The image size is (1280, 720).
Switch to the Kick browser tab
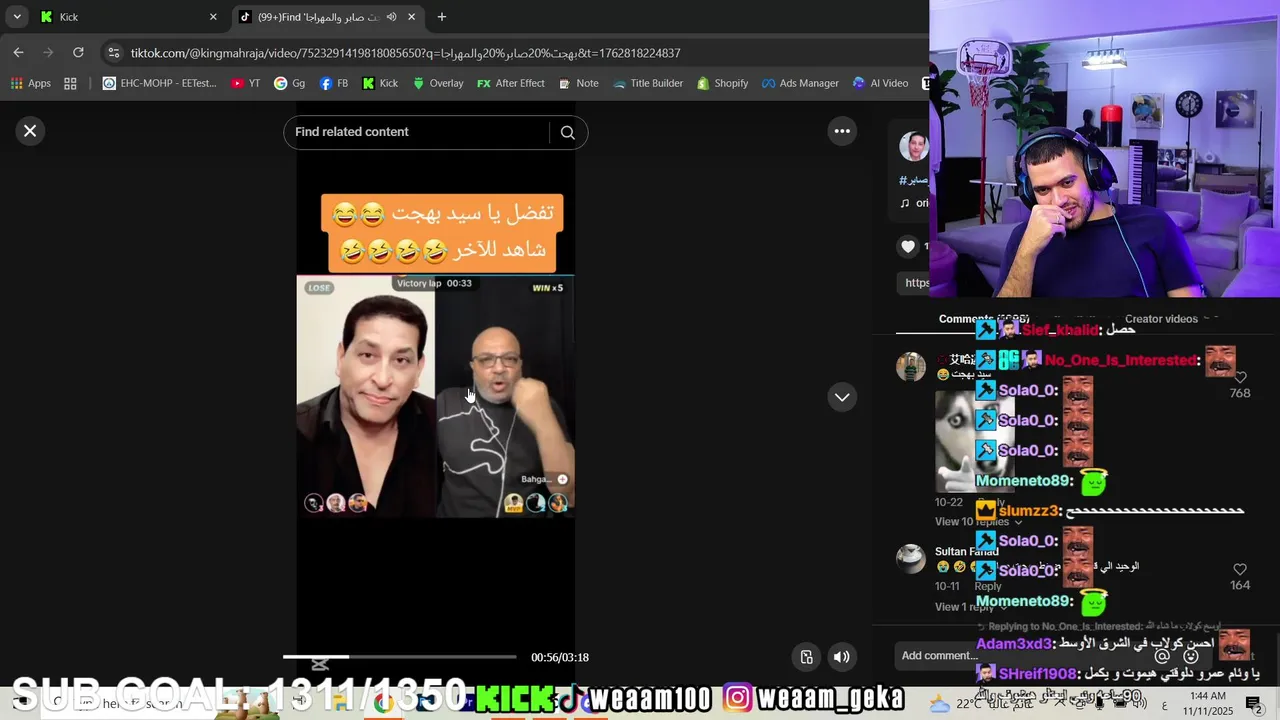click(x=127, y=17)
